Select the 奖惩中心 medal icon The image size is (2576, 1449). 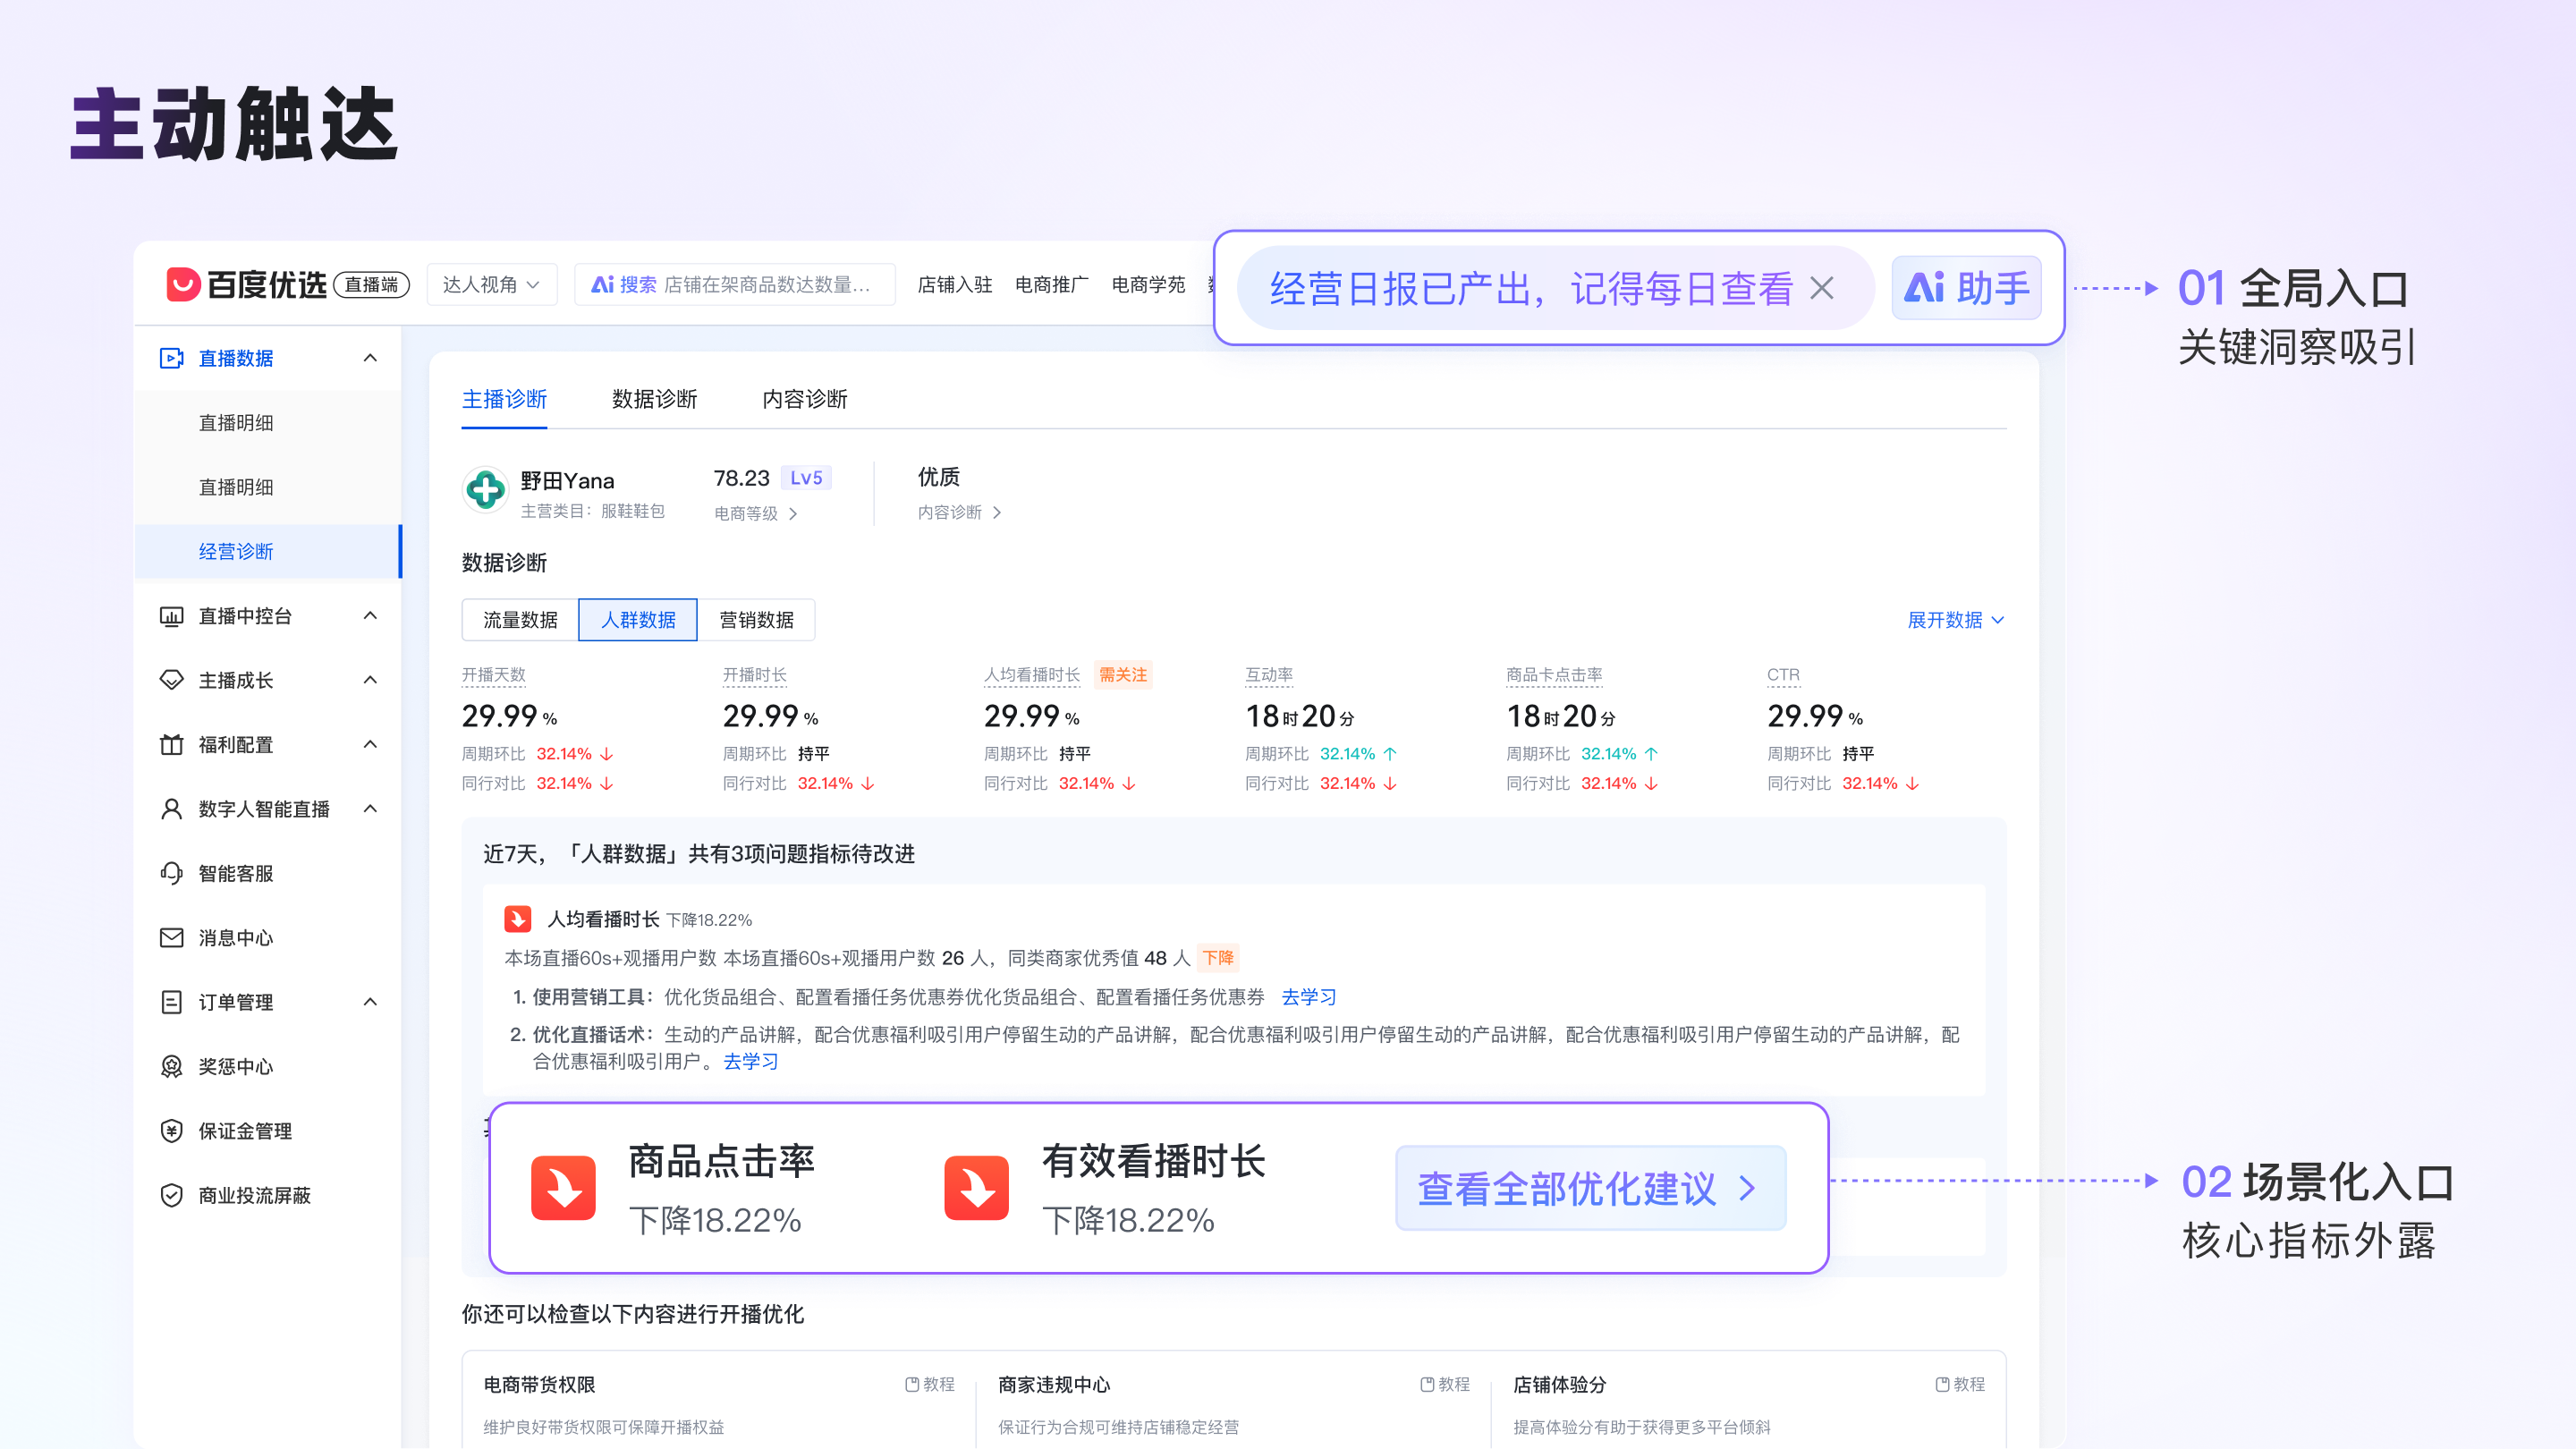tap(172, 1066)
